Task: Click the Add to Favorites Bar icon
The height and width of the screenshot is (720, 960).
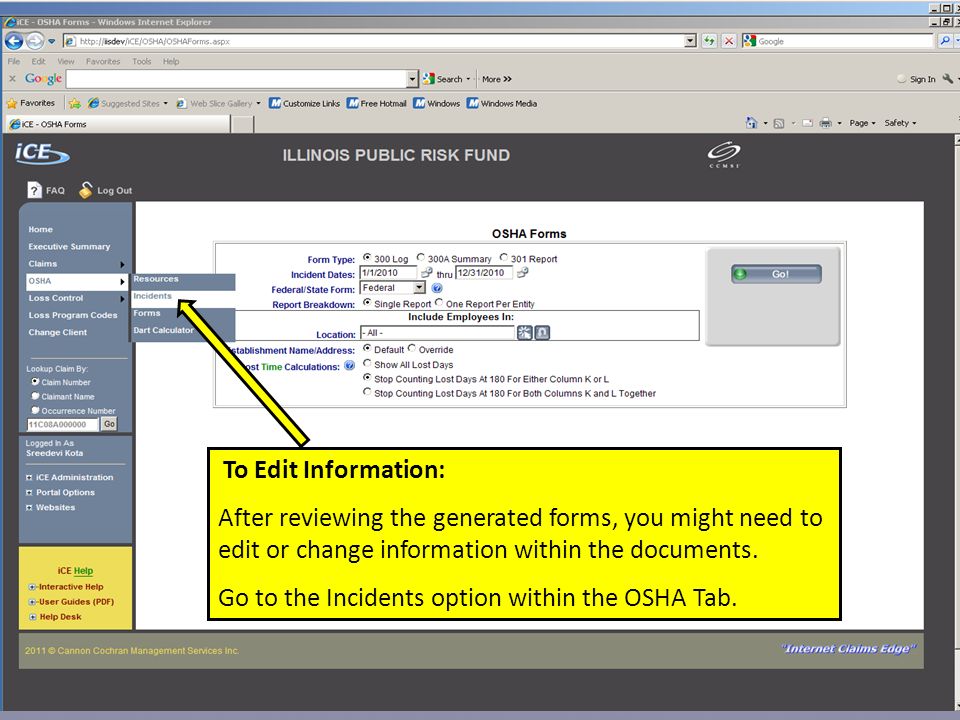Action: point(75,103)
